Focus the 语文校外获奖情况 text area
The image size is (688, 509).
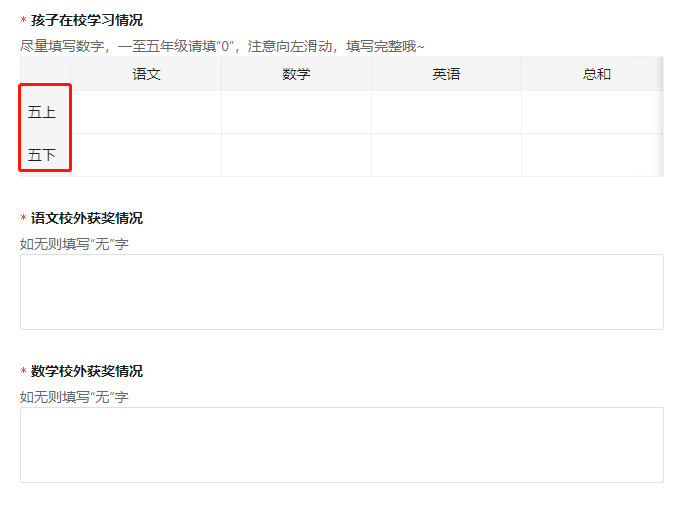[x=342, y=292]
